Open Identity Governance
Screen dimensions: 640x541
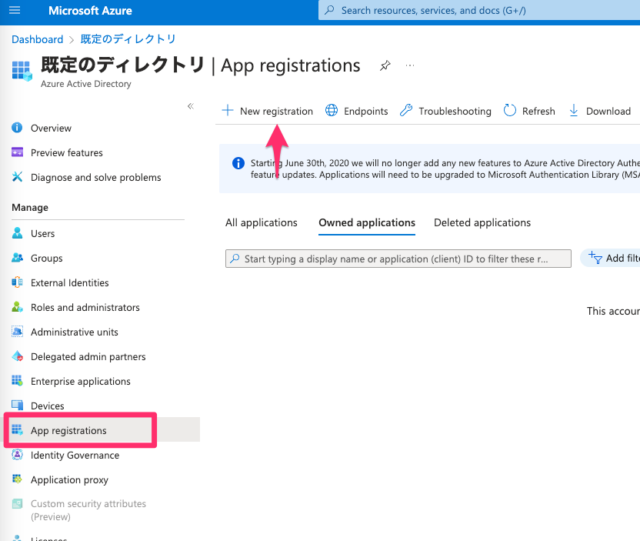tap(75, 455)
